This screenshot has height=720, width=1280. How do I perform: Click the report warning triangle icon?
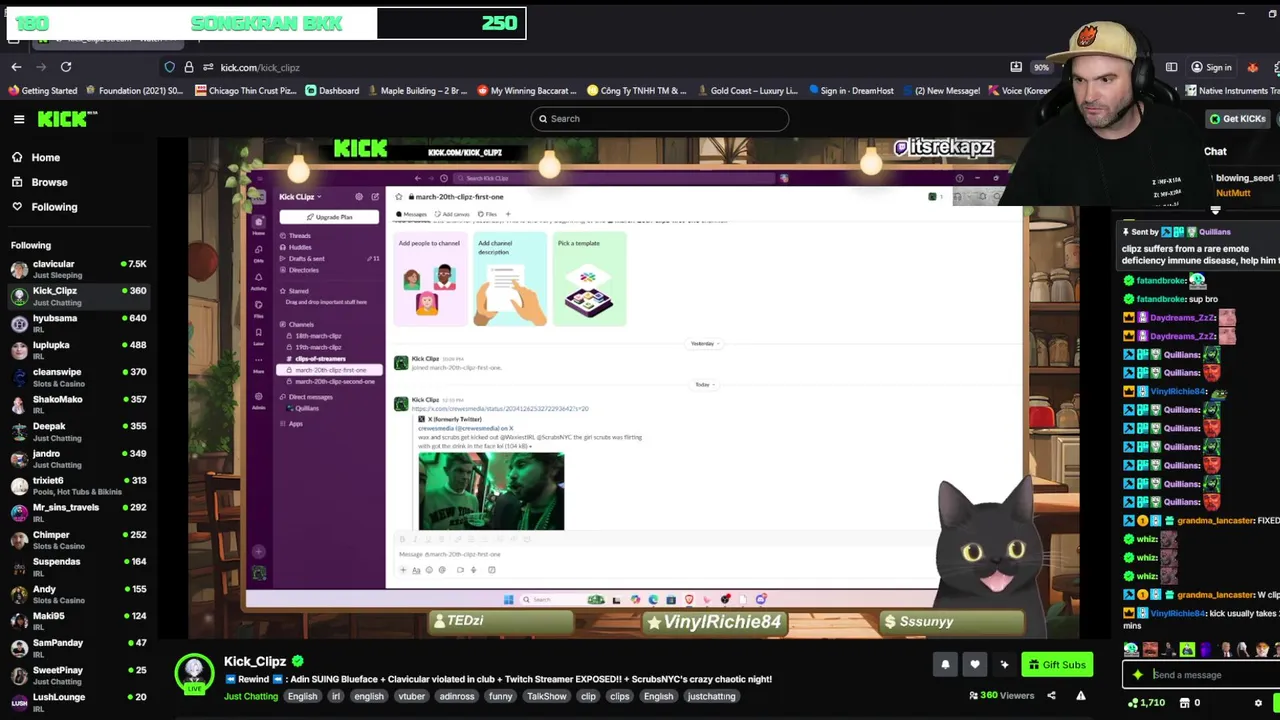coord(1081,696)
